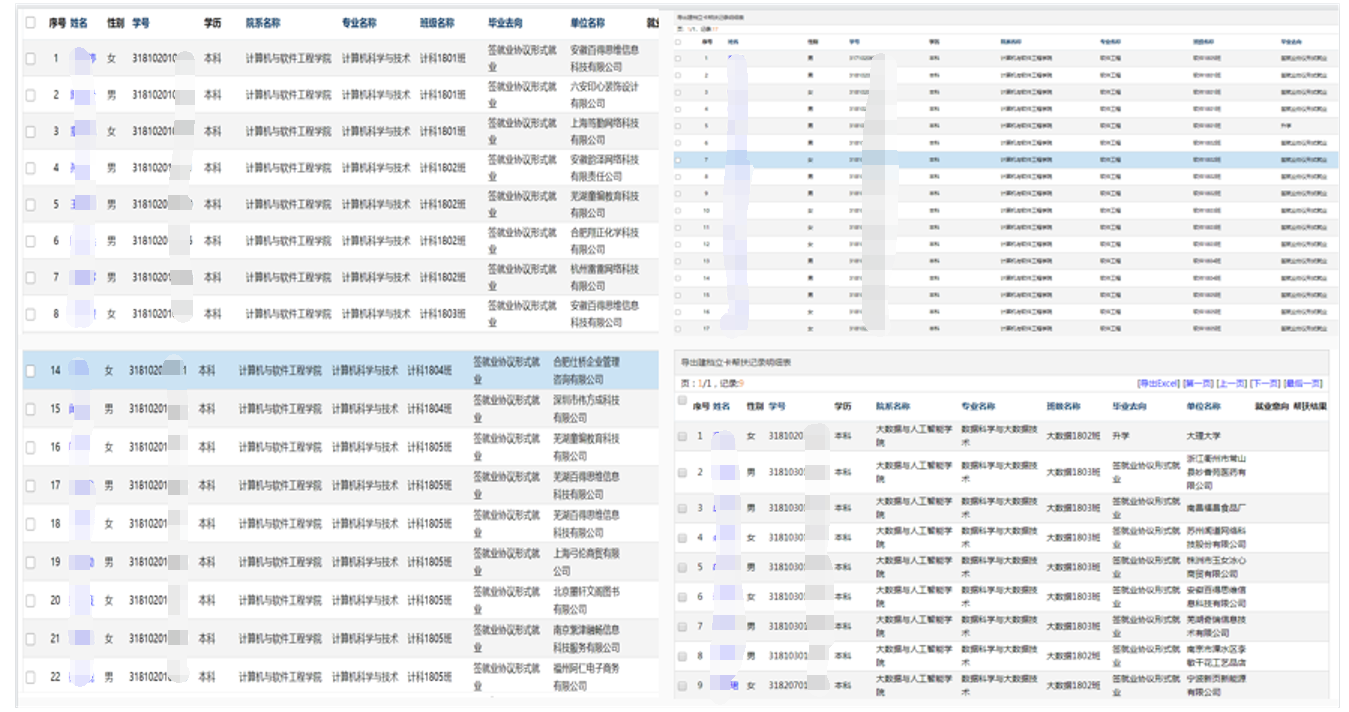
Task: Toggle checkbox for row 1 大理大学
Action: pyautogui.click(x=682, y=436)
